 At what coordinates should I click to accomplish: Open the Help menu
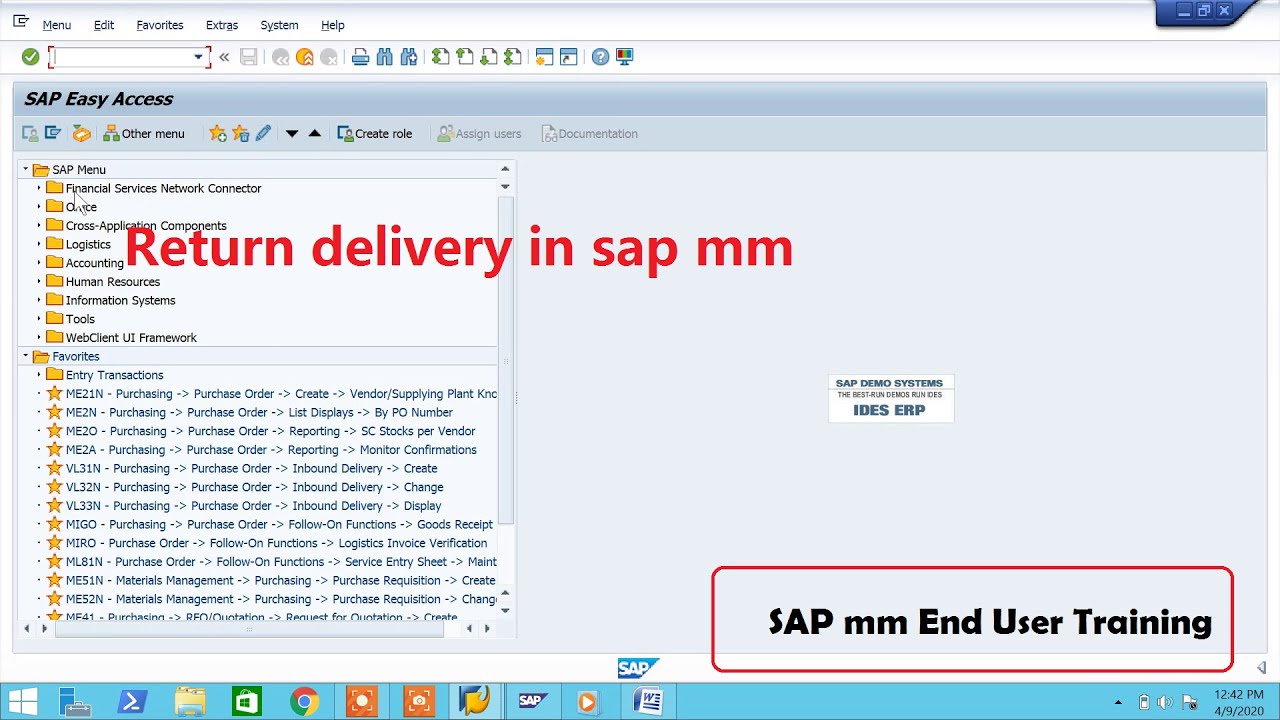333,25
